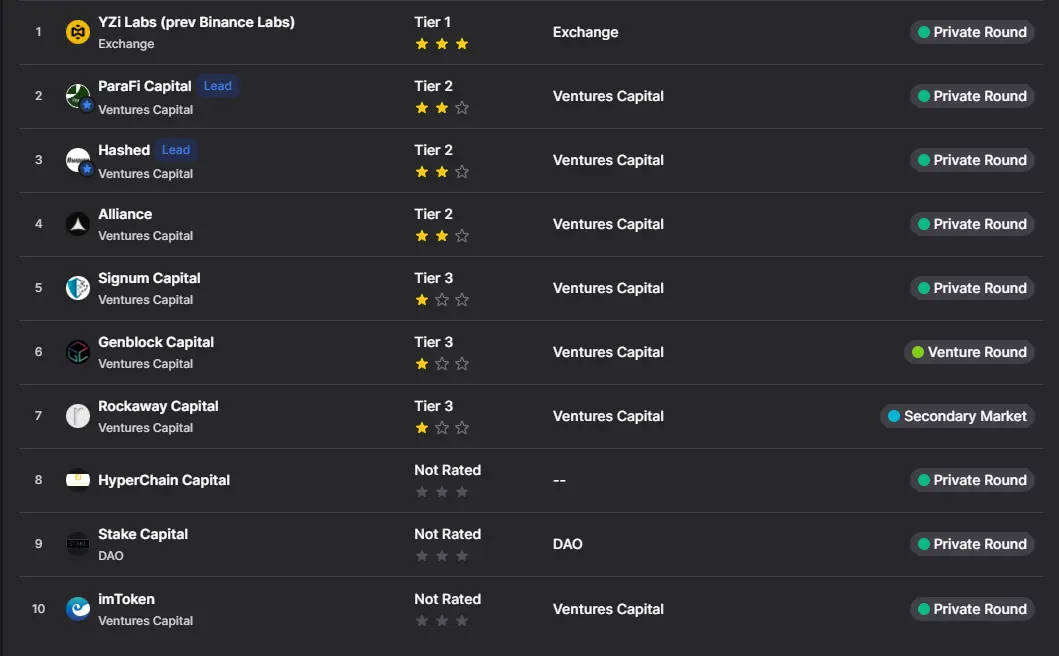Click the Lead badge beside Hashed
Image resolution: width=1059 pixels, height=656 pixels.
176,150
